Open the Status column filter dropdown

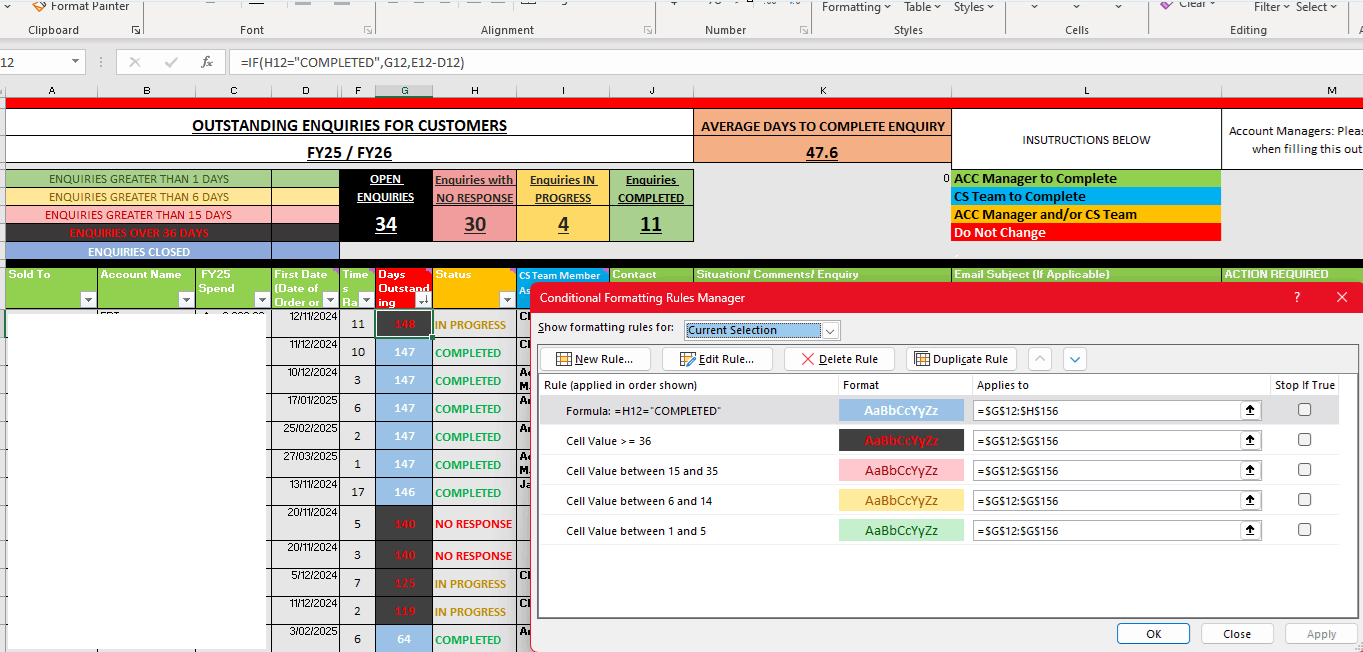(506, 300)
